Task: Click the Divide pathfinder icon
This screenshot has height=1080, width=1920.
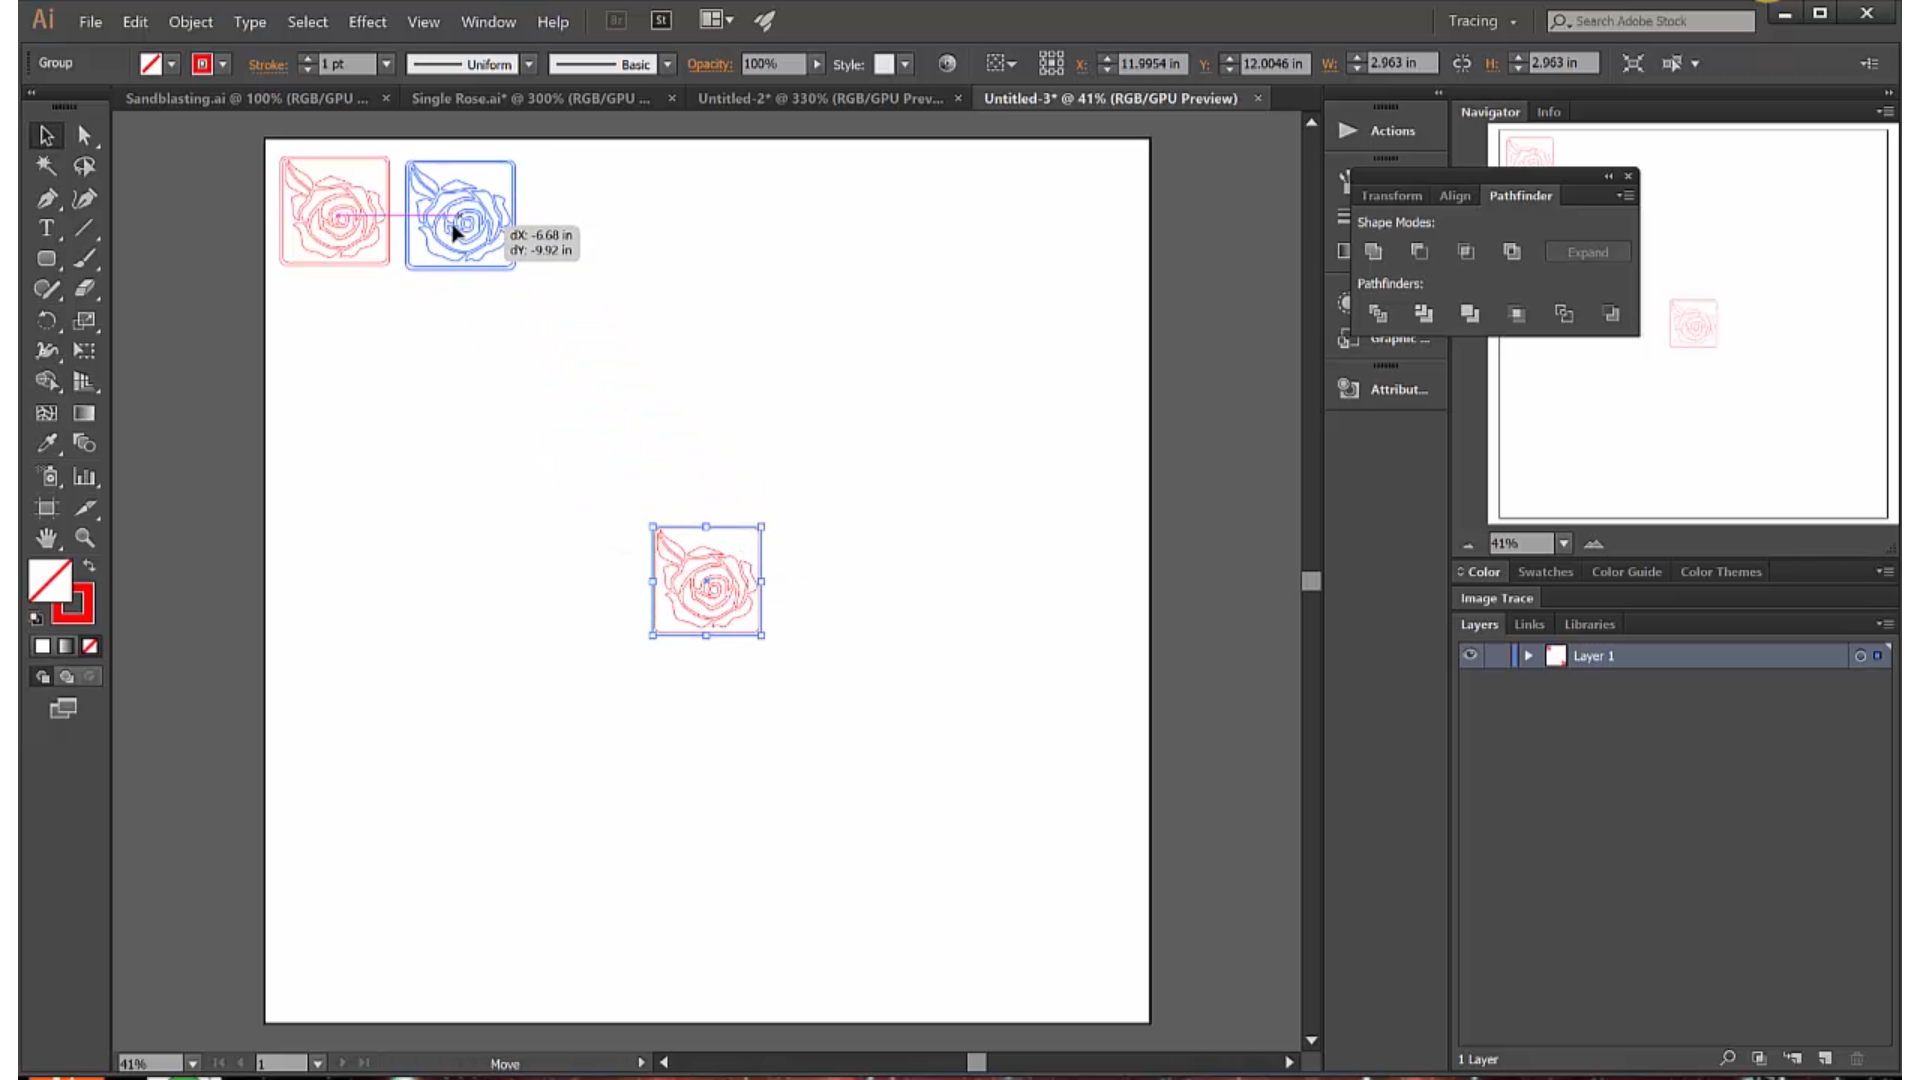Action: point(1378,314)
